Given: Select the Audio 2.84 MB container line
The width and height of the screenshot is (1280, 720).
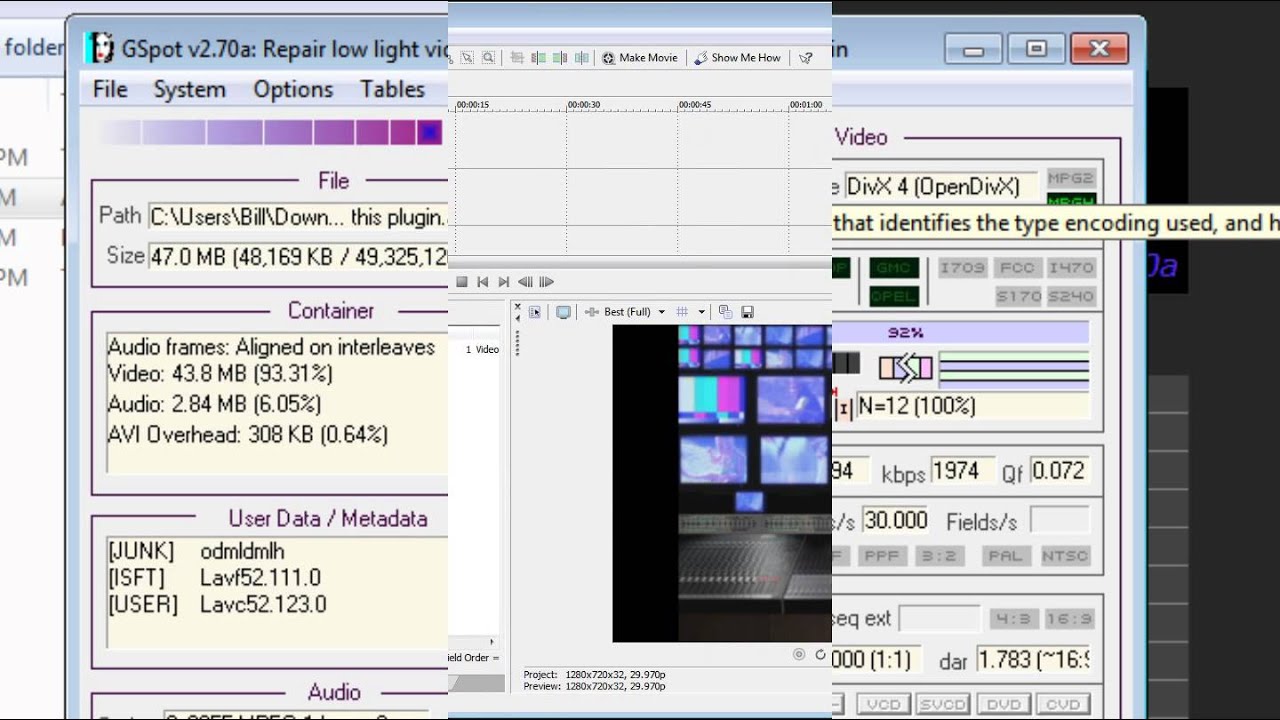Looking at the screenshot, I should (214, 404).
